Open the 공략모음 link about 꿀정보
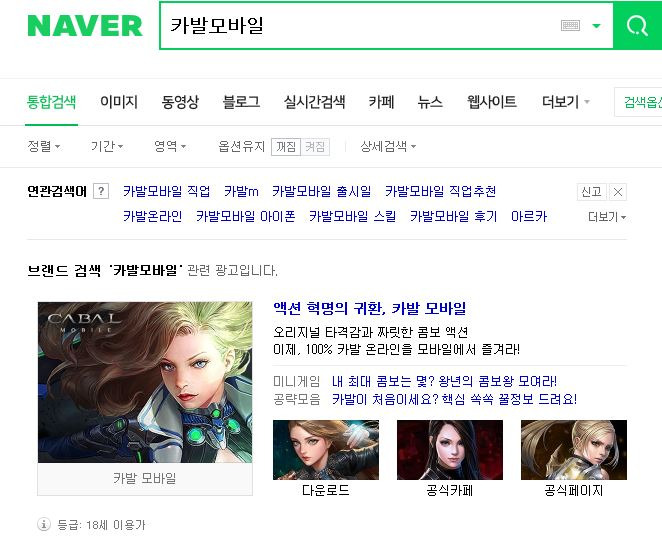662x548 pixels. click(454, 399)
